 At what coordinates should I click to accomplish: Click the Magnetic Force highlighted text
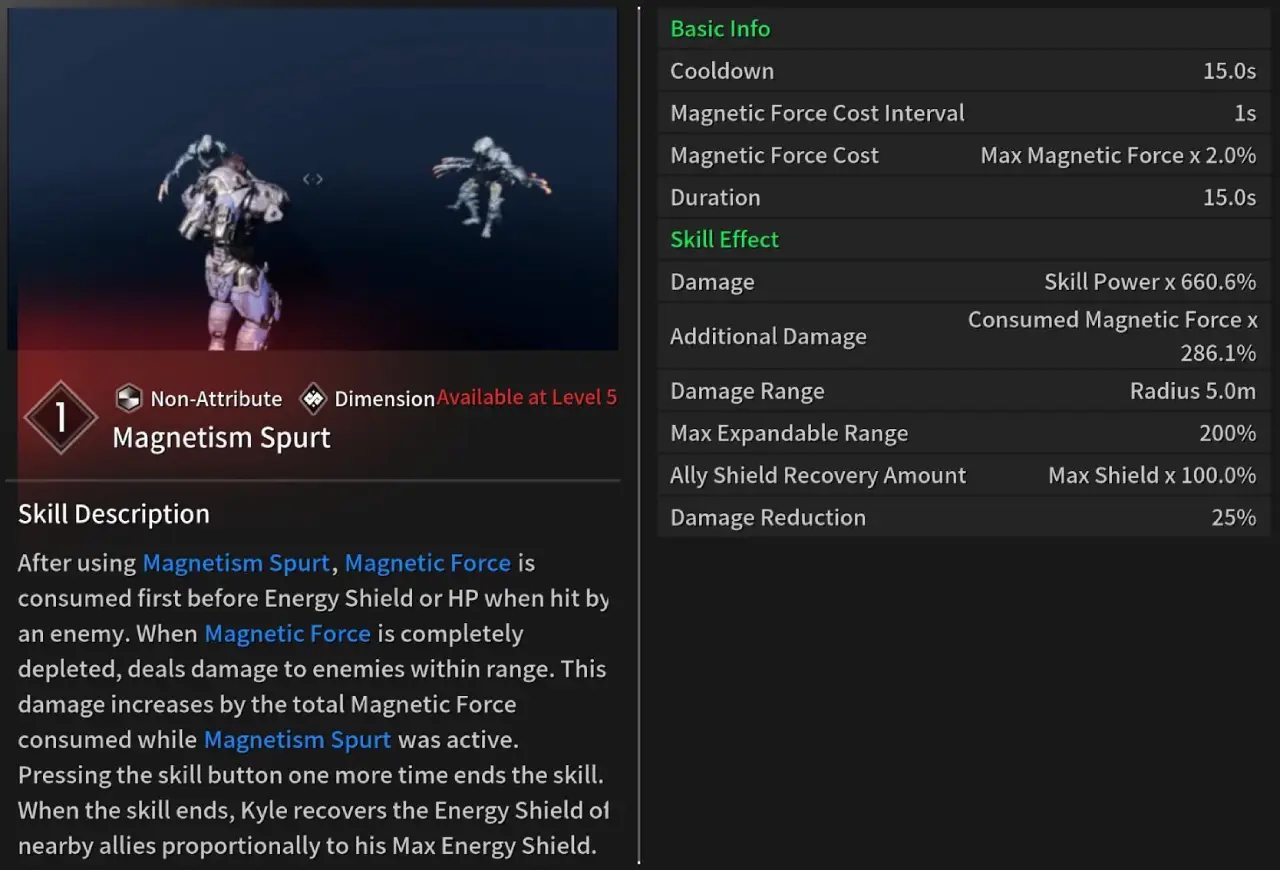427,563
